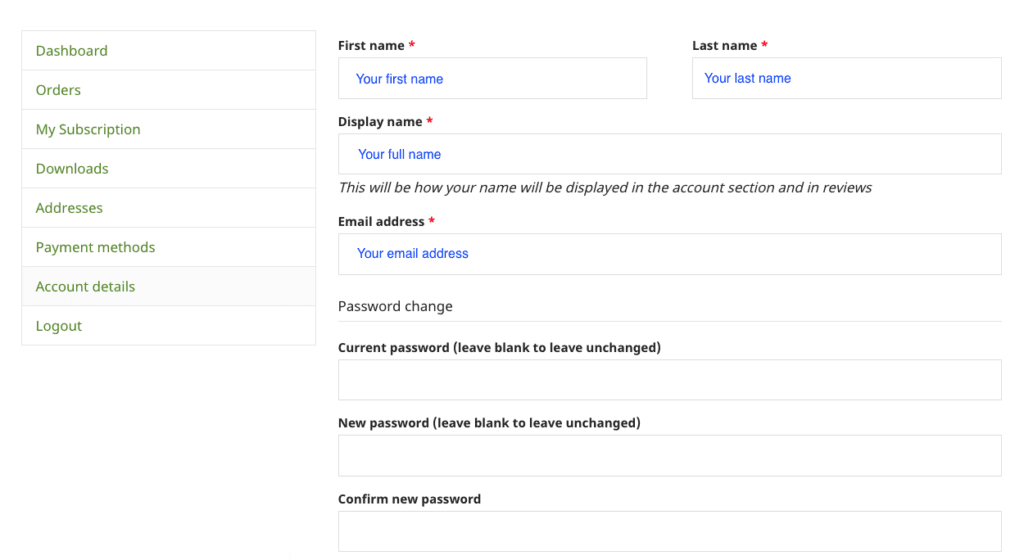The image size is (1024, 560).
Task: Select Payment methods in sidebar
Action: [95, 247]
